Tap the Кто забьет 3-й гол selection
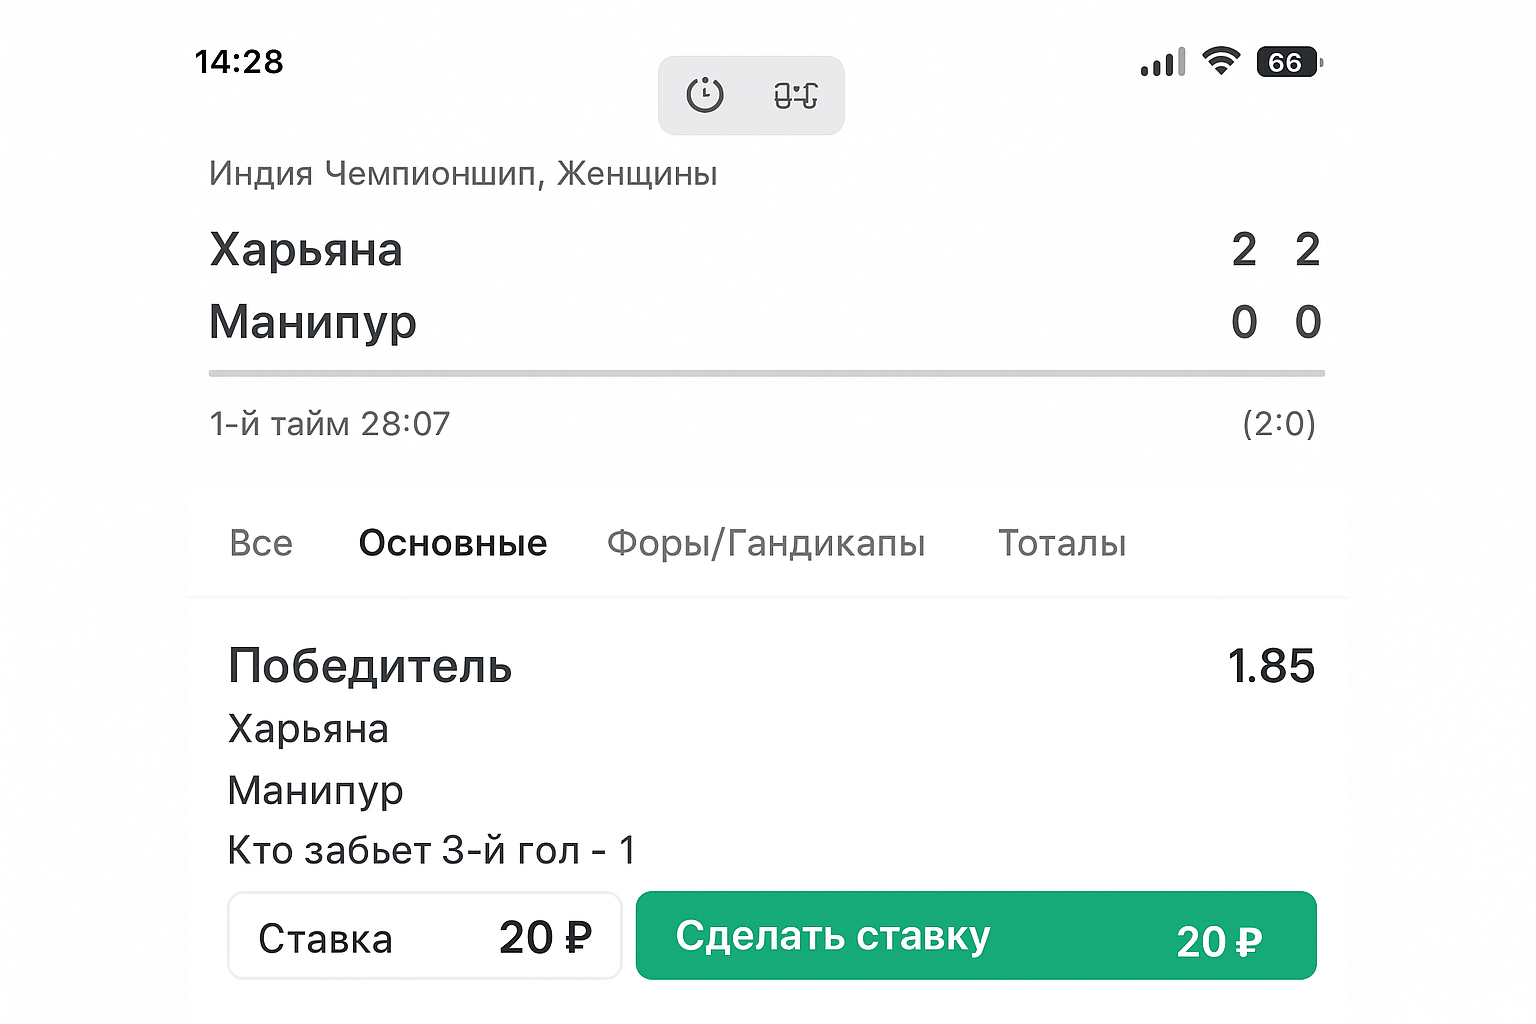The image size is (1536, 1024). pyautogui.click(x=431, y=851)
